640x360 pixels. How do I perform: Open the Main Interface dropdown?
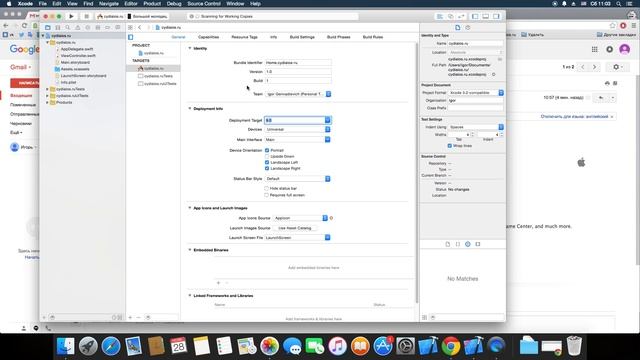(327, 140)
